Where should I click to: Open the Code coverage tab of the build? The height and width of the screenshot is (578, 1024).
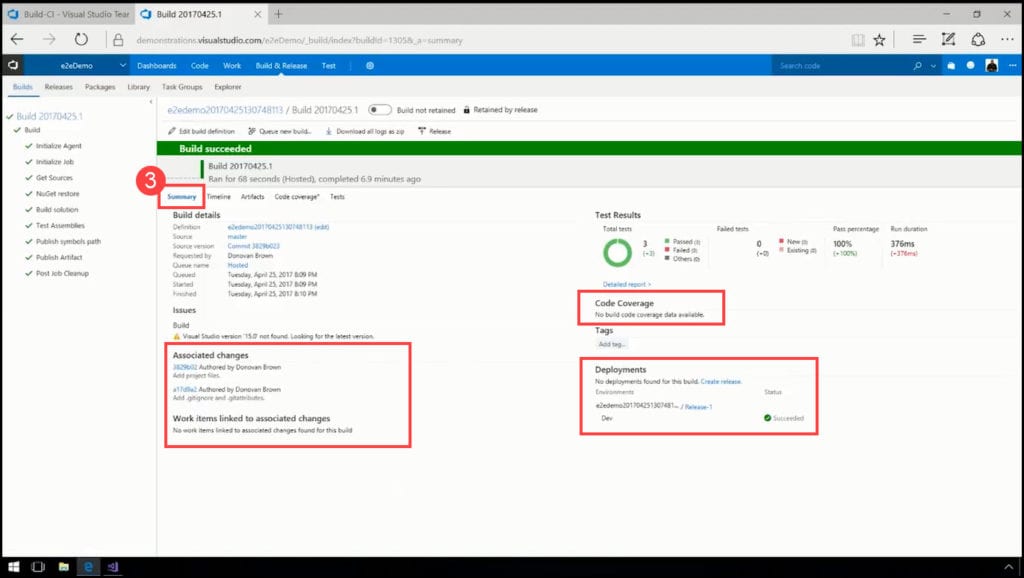(297, 197)
